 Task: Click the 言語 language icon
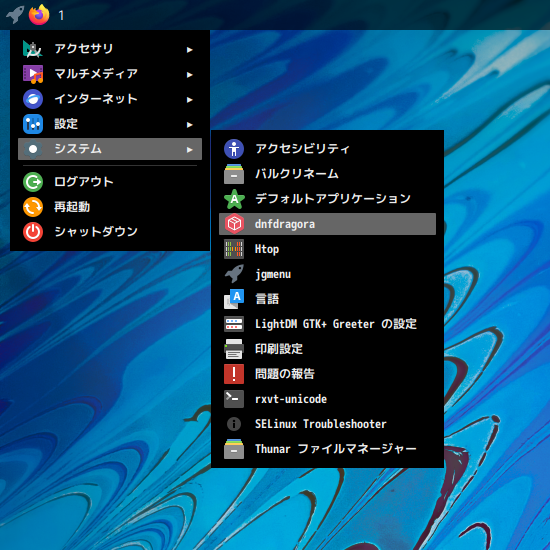[x=234, y=299]
